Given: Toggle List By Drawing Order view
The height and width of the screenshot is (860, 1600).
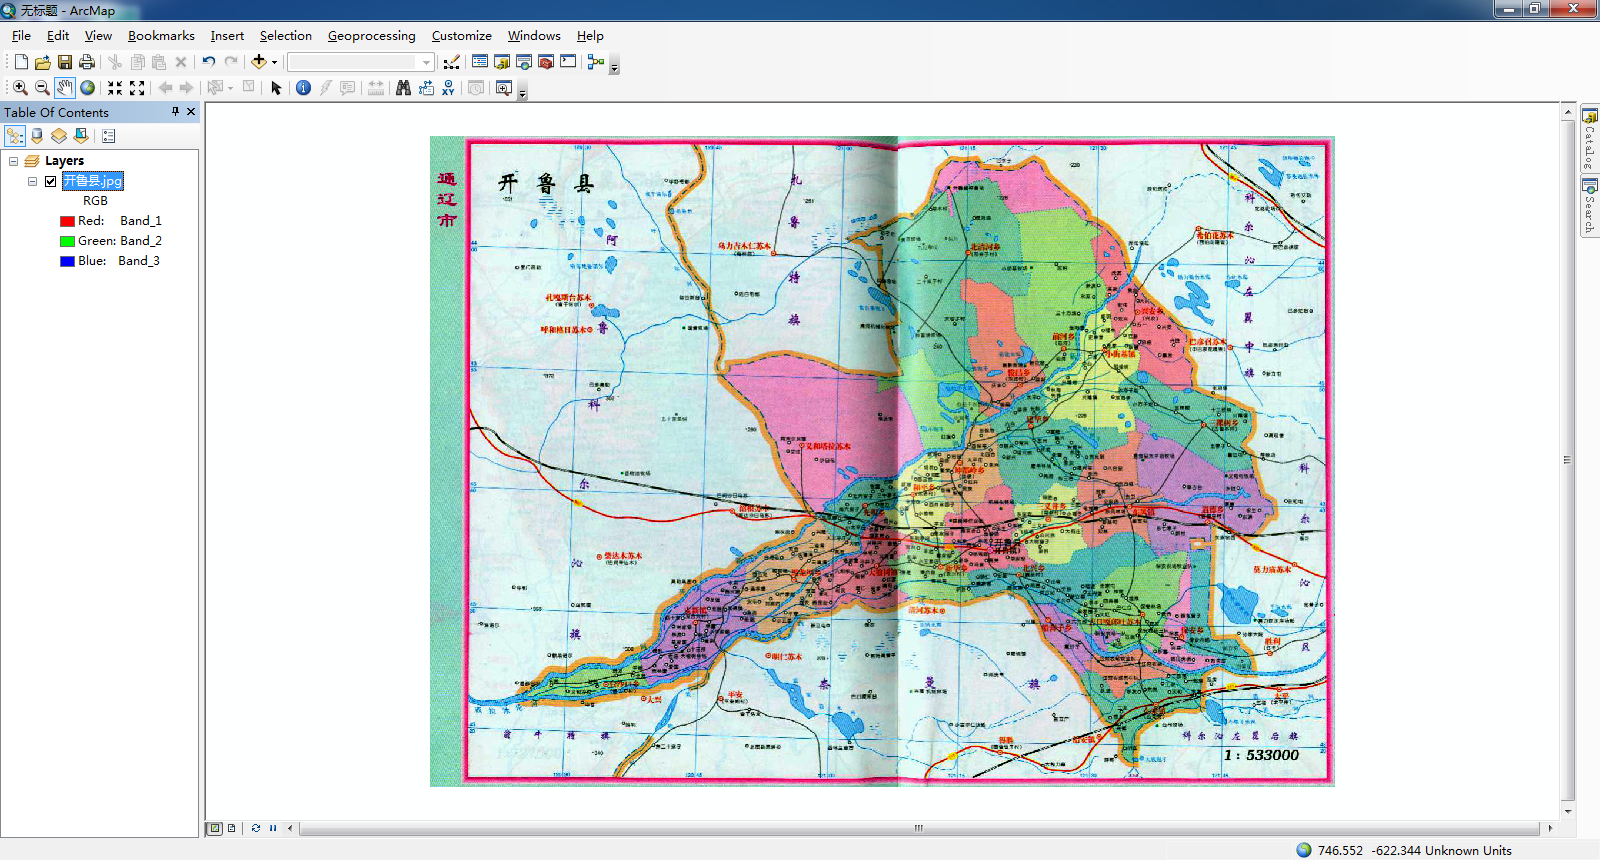Looking at the screenshot, I should coord(15,136).
